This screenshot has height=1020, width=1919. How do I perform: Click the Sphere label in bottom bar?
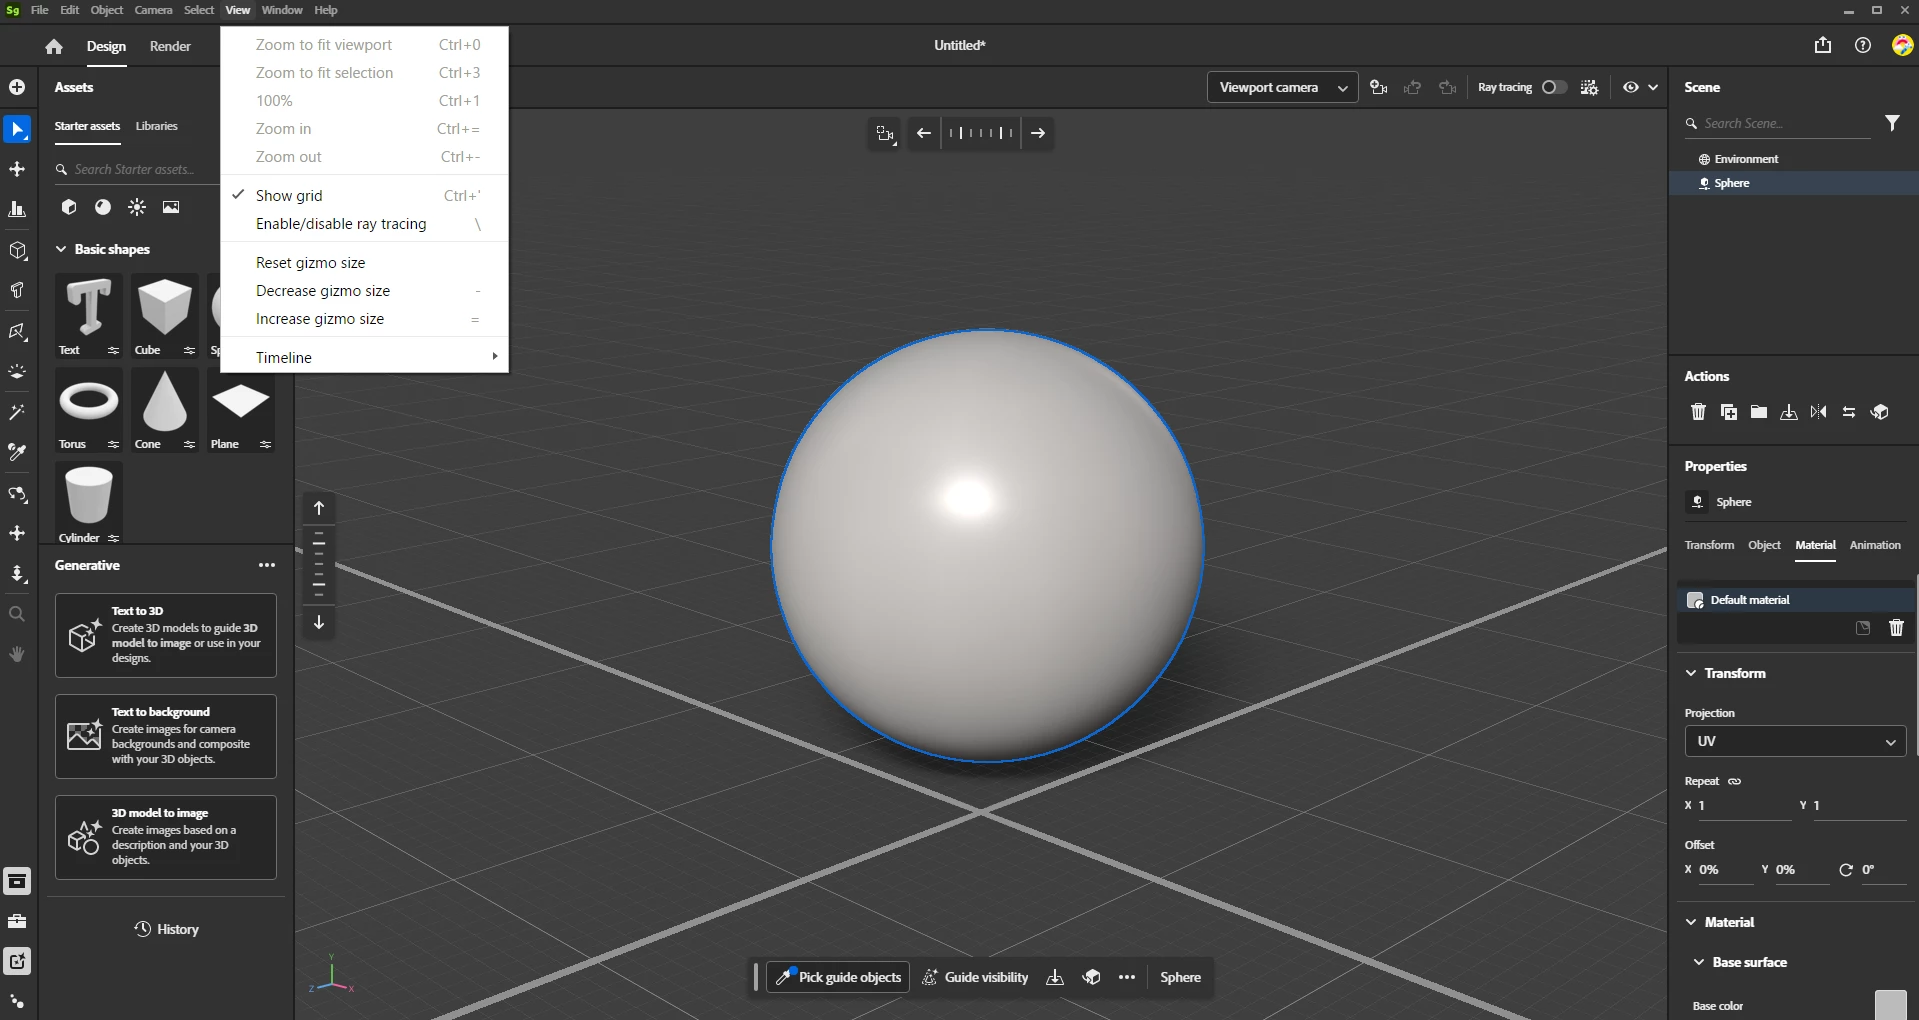[1180, 977]
